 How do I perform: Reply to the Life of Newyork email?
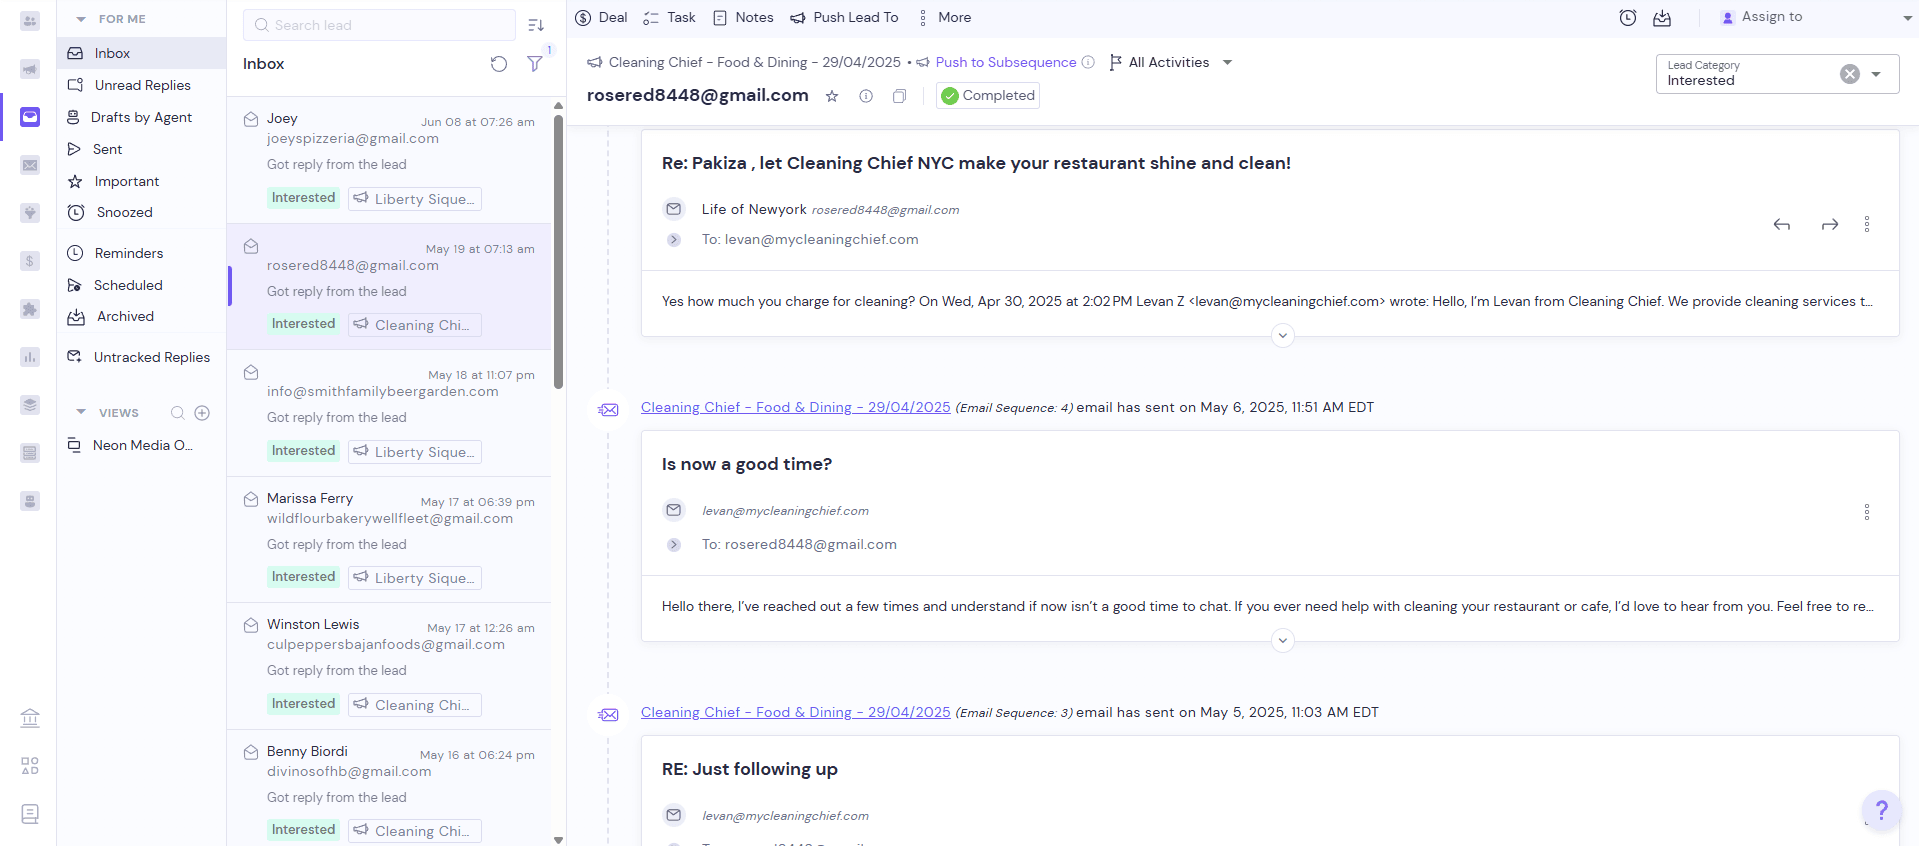1782,225
